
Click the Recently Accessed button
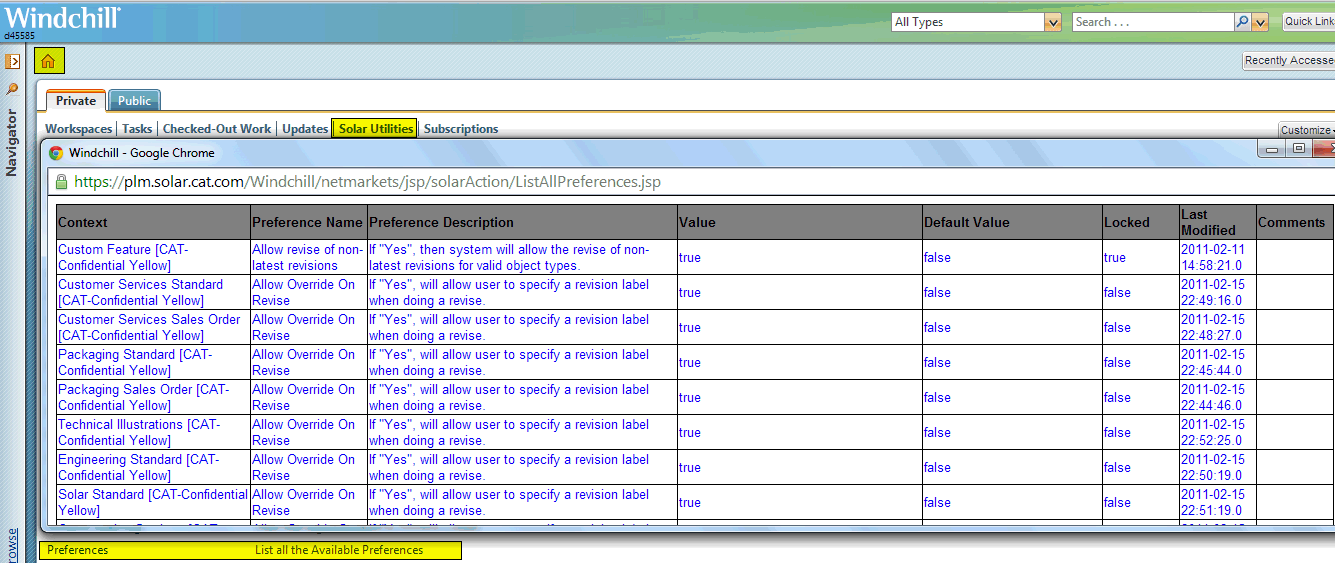pos(1289,61)
